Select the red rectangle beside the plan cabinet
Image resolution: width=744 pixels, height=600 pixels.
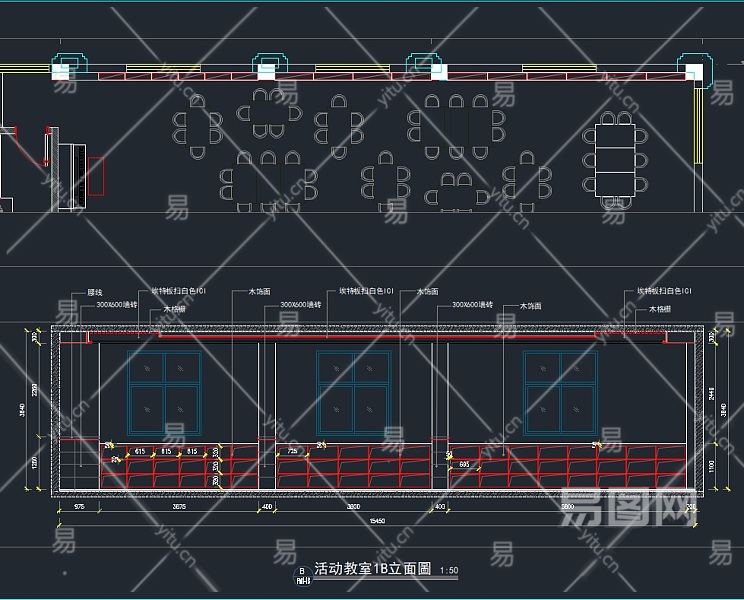96,176
